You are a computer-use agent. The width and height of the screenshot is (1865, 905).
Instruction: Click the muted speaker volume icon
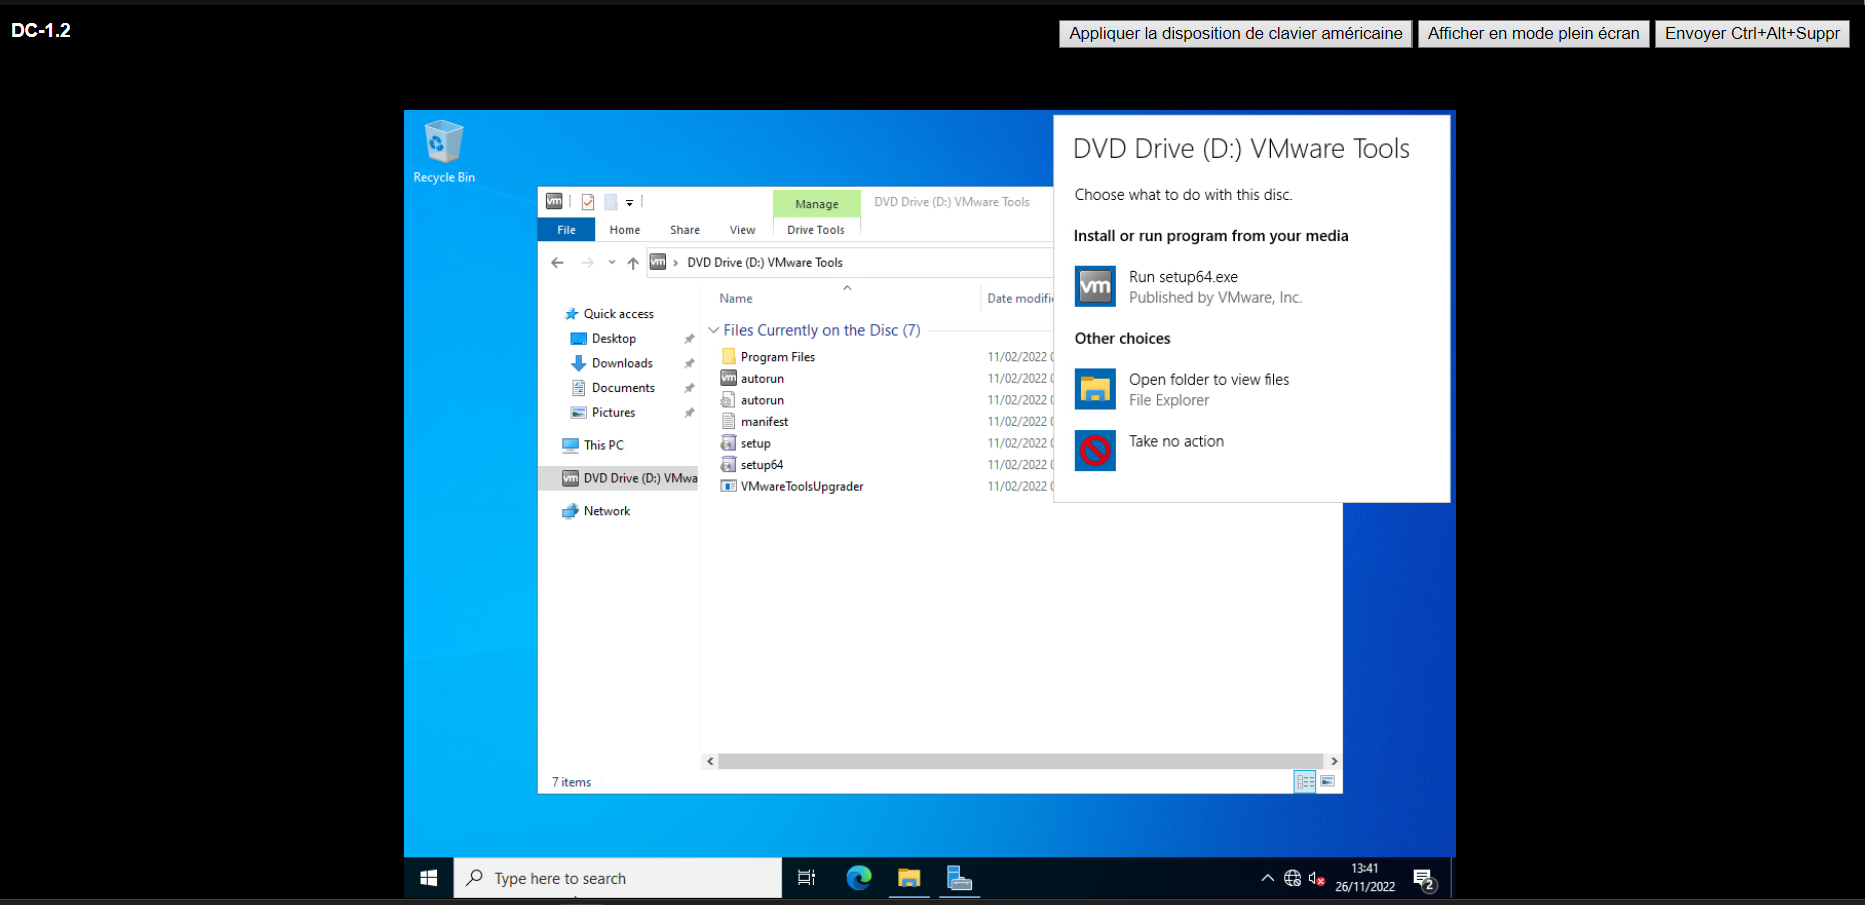point(1317,878)
